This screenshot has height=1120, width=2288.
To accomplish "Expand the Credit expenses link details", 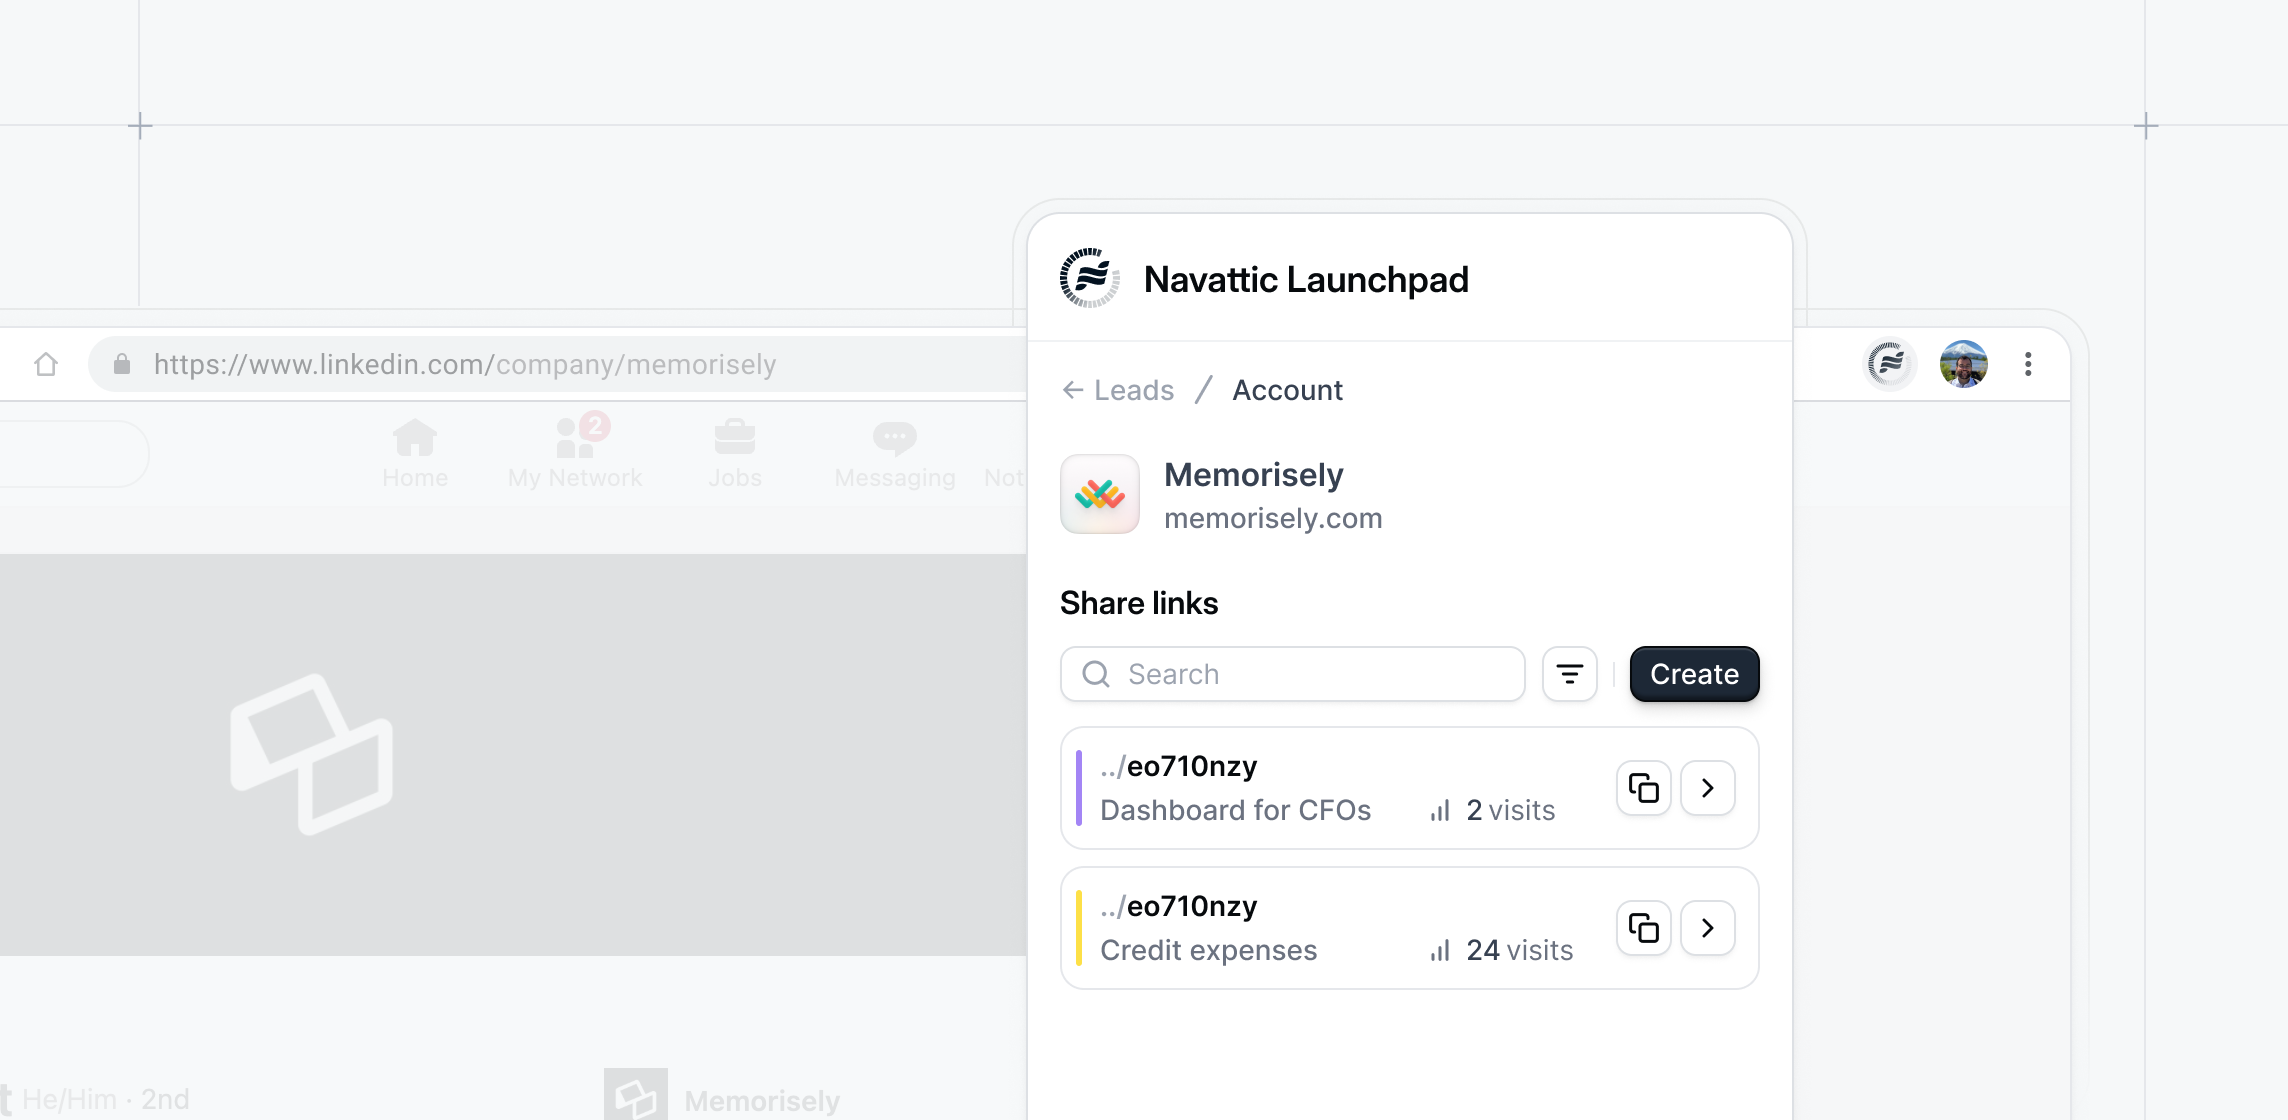I will point(1708,928).
